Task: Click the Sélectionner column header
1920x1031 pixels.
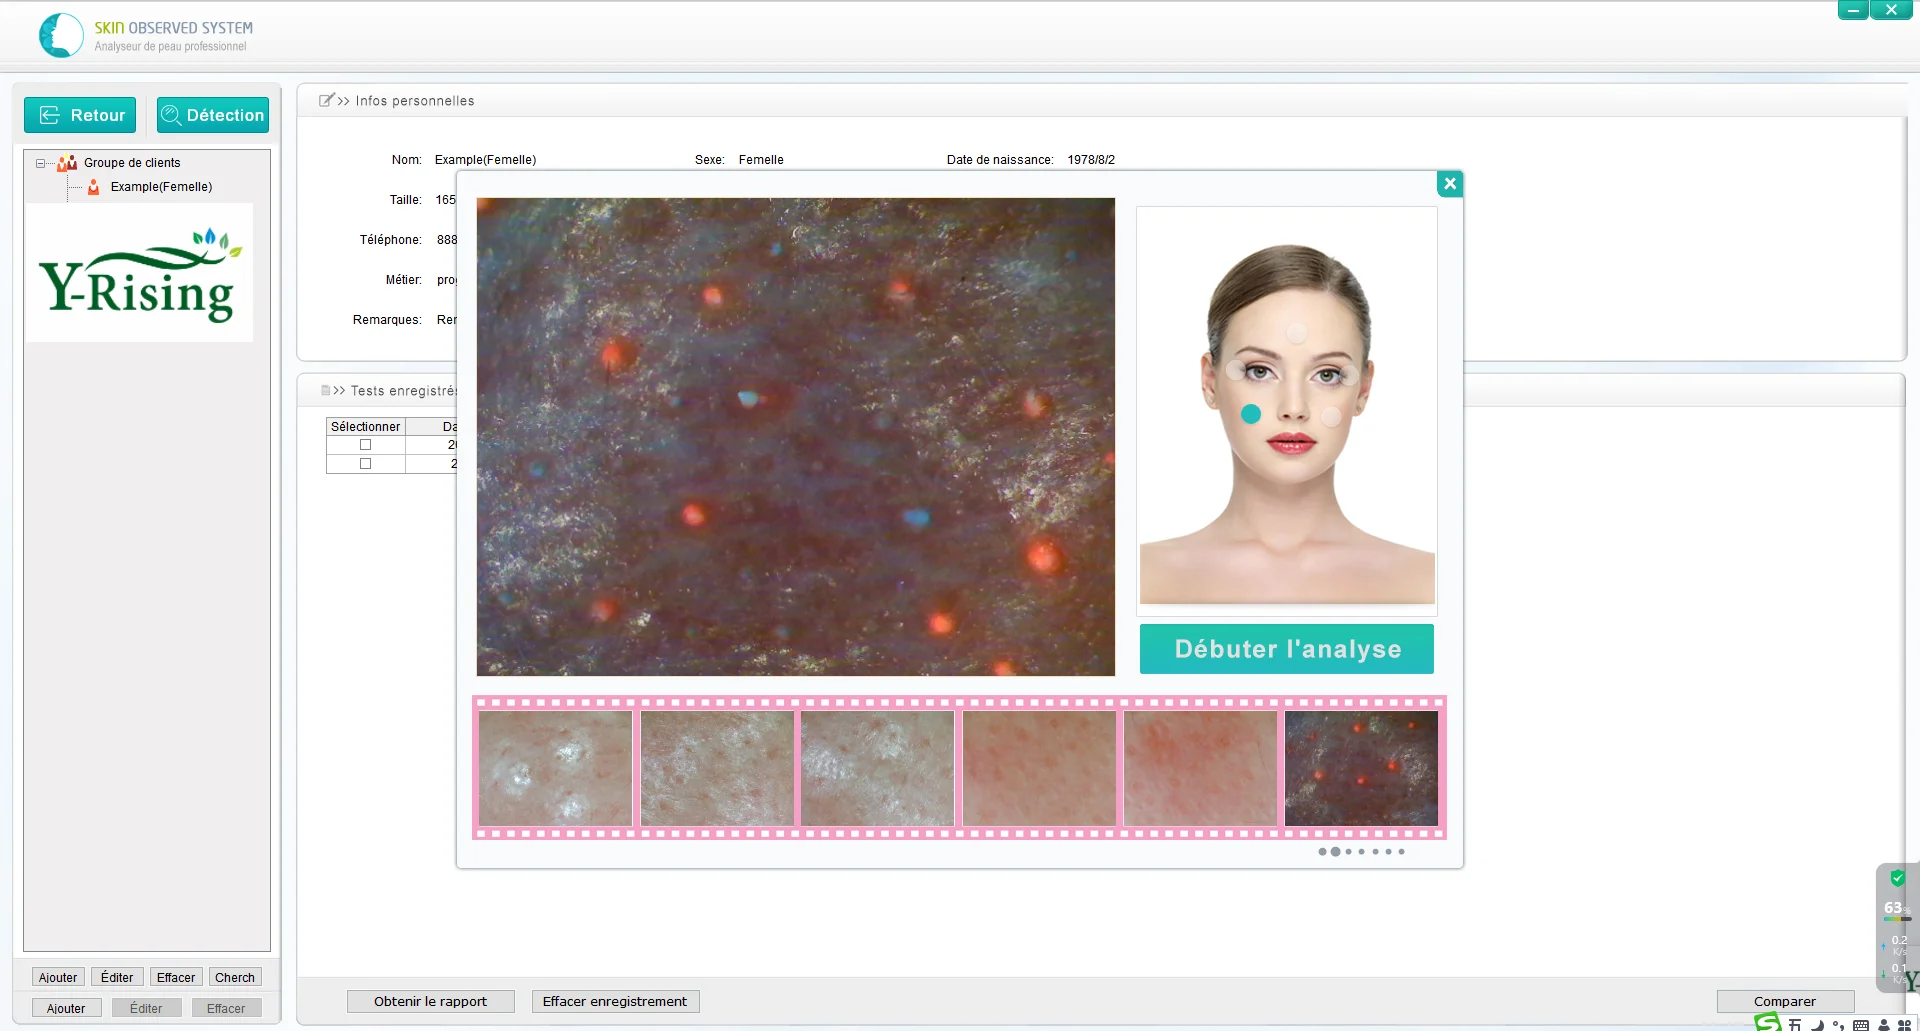Action: tap(366, 427)
